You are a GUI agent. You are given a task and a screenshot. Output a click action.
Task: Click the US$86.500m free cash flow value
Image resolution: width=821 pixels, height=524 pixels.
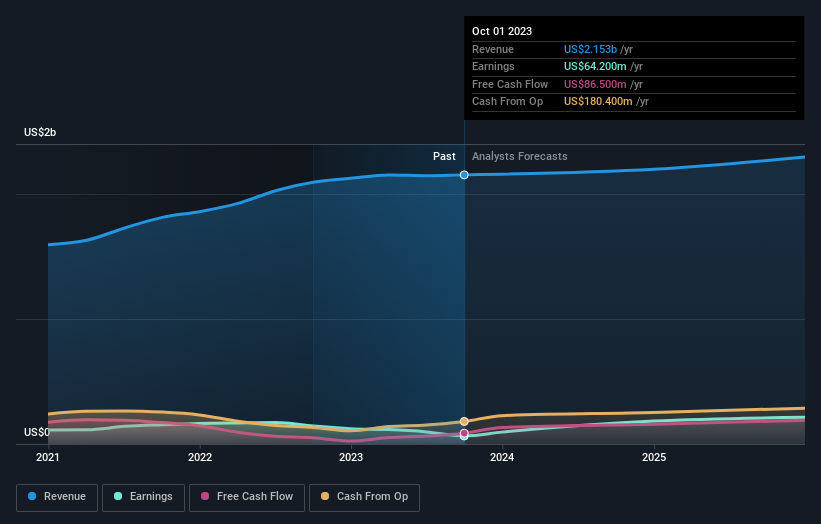[x=595, y=84]
